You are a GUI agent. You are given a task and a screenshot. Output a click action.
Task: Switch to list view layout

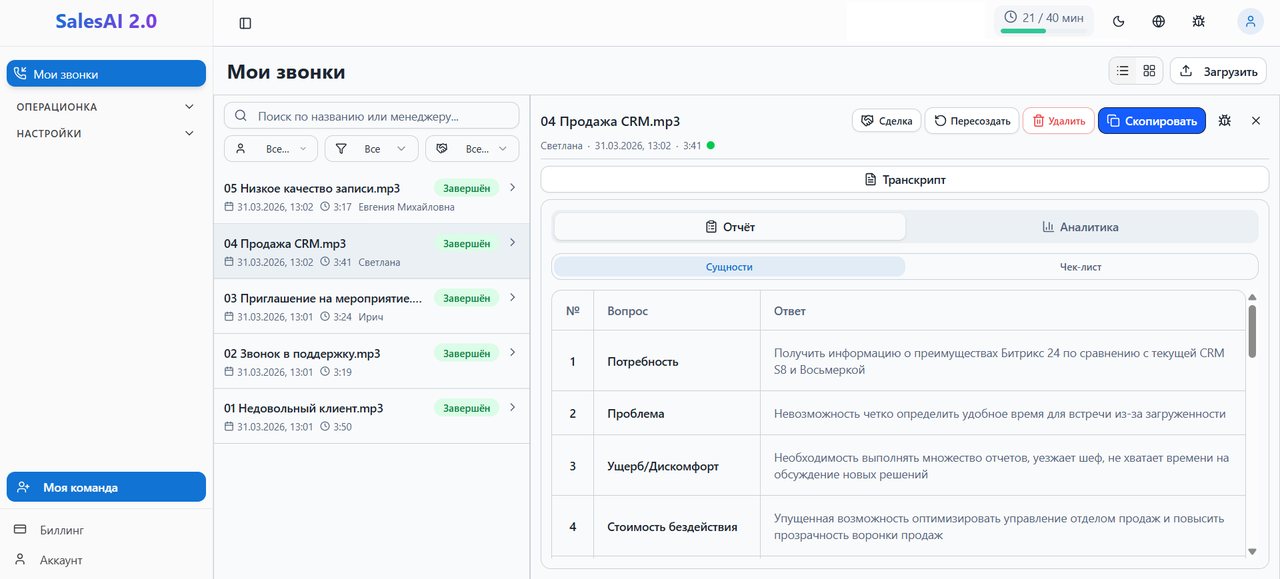click(1123, 71)
